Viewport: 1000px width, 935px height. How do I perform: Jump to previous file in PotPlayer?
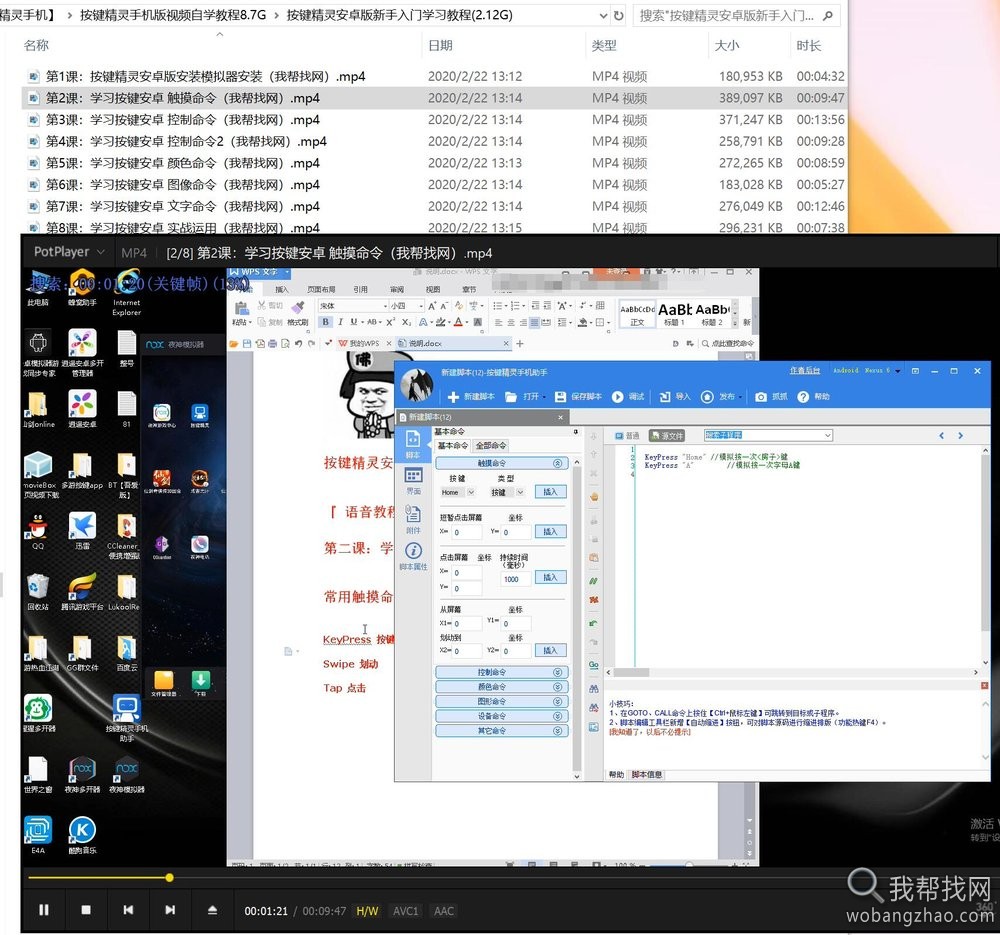pos(128,910)
